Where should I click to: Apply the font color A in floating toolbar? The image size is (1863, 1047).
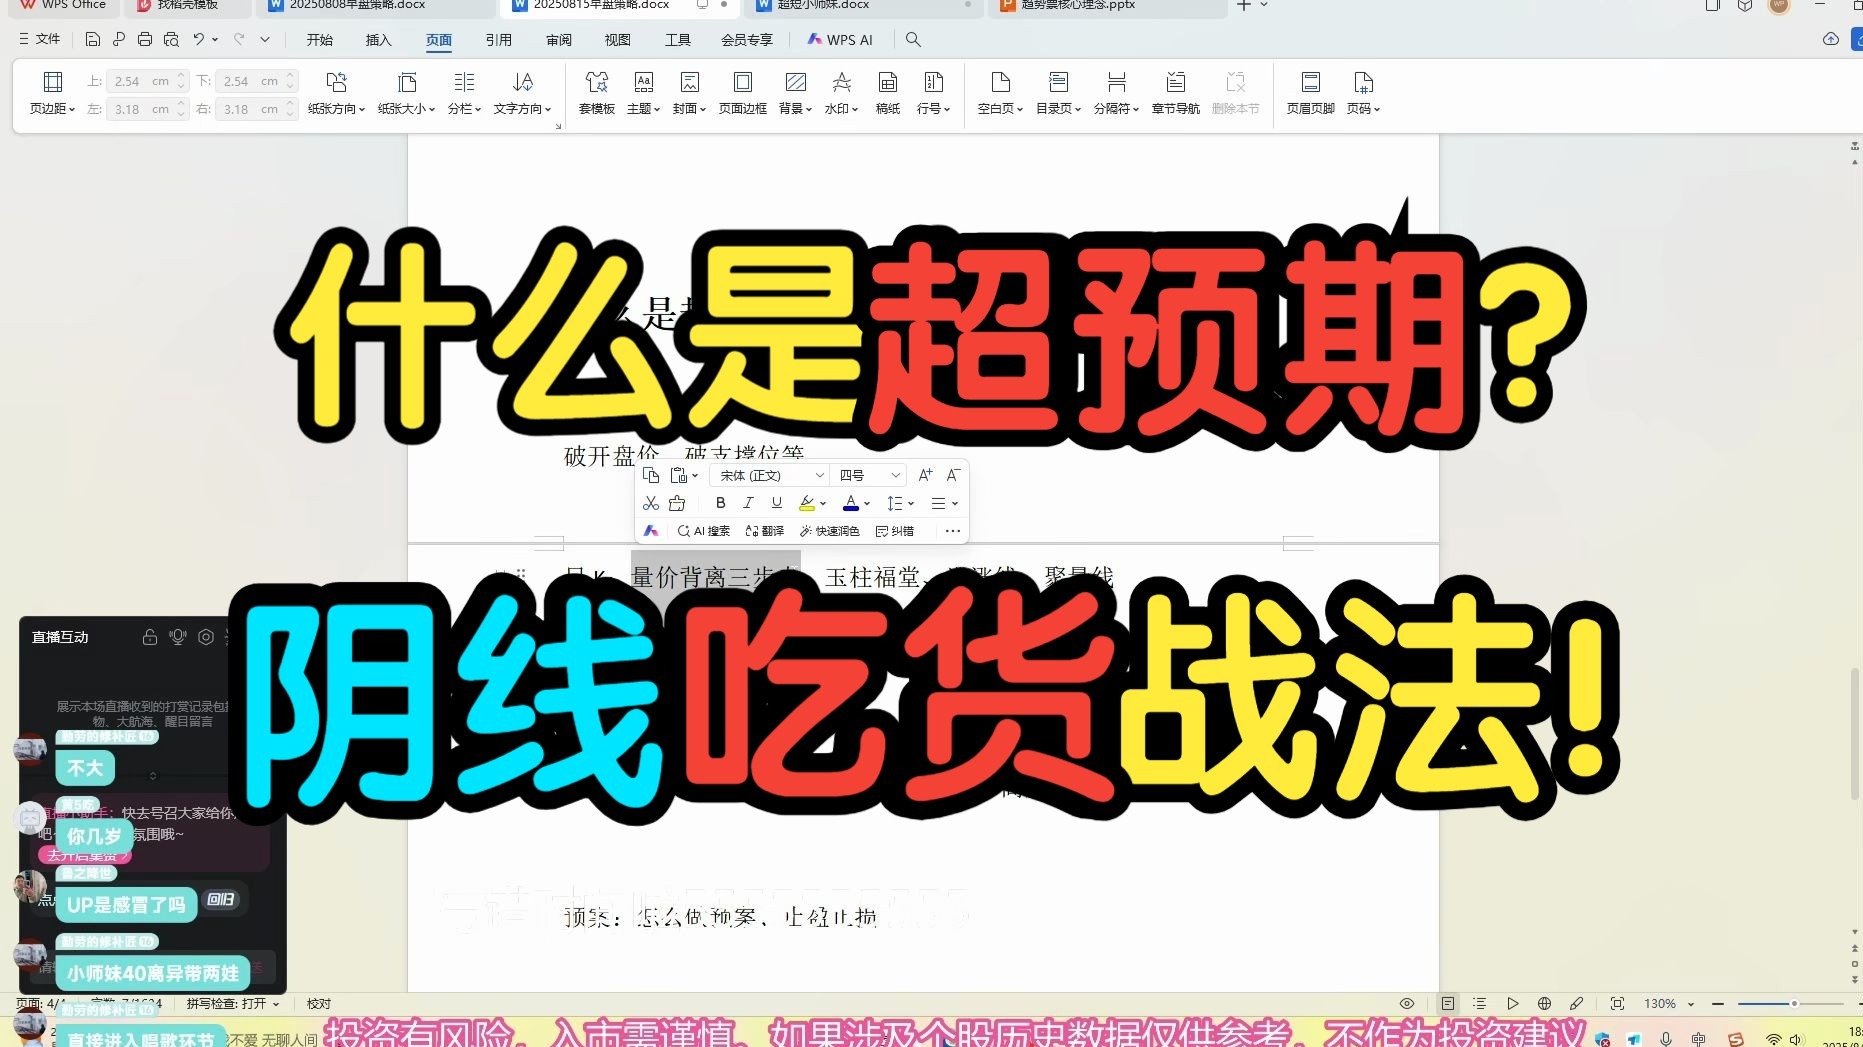pyautogui.click(x=851, y=503)
